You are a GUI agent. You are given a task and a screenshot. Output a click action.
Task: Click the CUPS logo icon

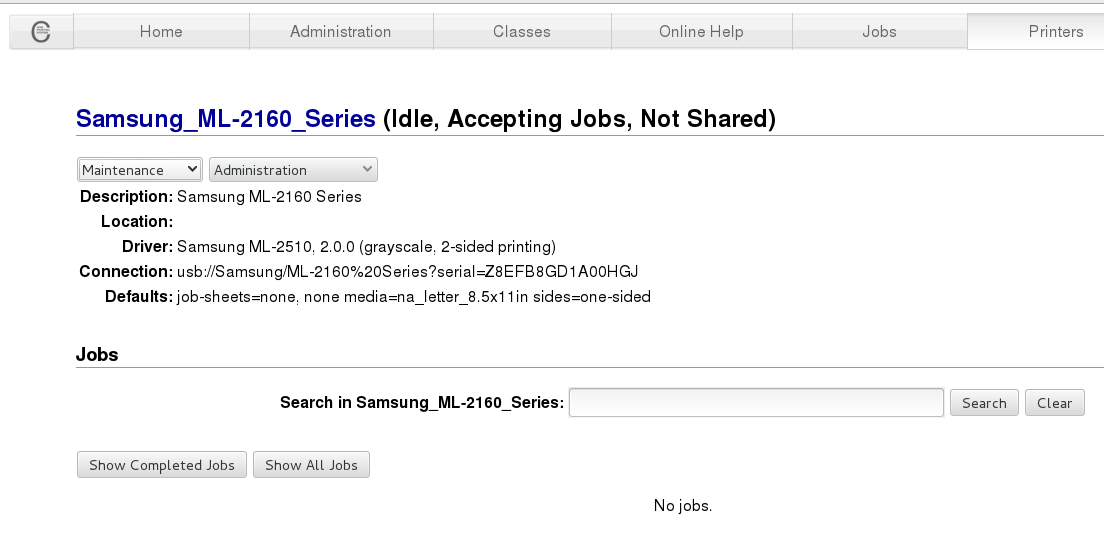pos(41,32)
